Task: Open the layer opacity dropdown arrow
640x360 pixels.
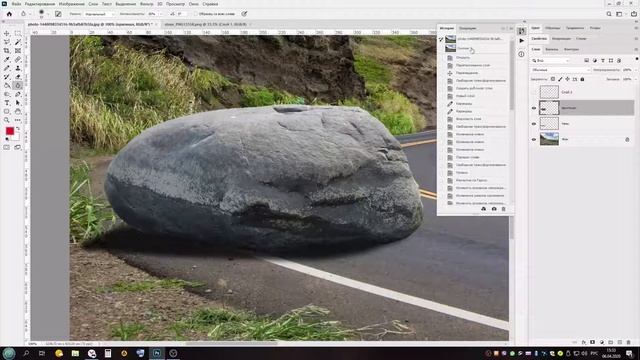Action: [x=635, y=70]
